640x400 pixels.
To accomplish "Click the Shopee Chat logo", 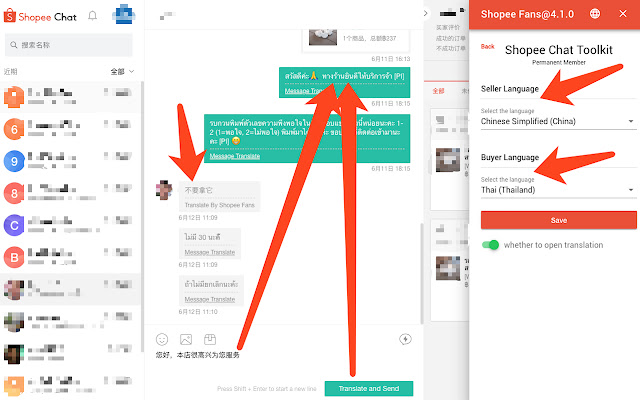I will point(40,16).
